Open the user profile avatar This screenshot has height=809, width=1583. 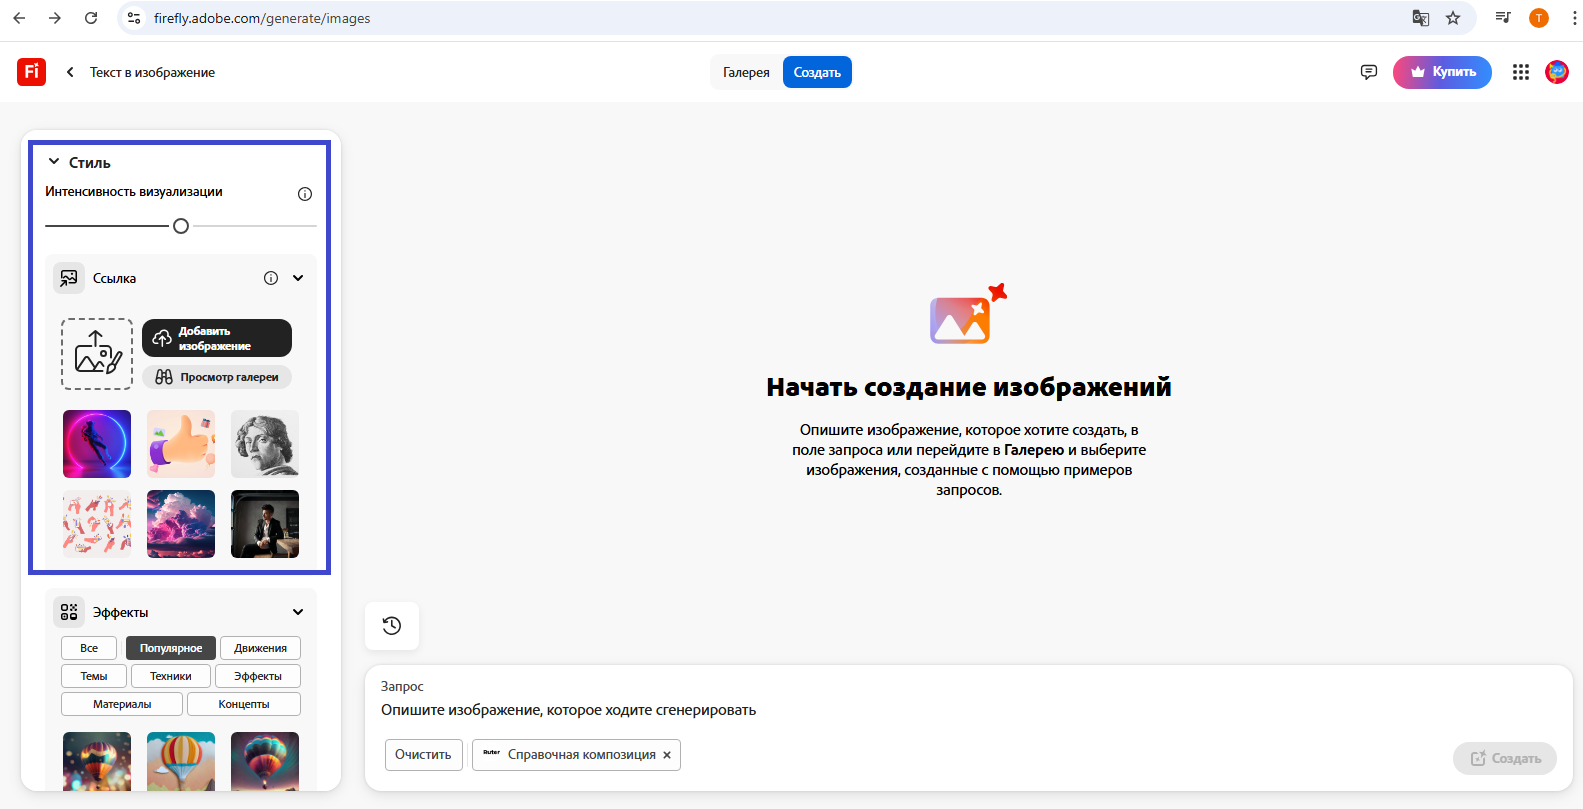point(1557,72)
